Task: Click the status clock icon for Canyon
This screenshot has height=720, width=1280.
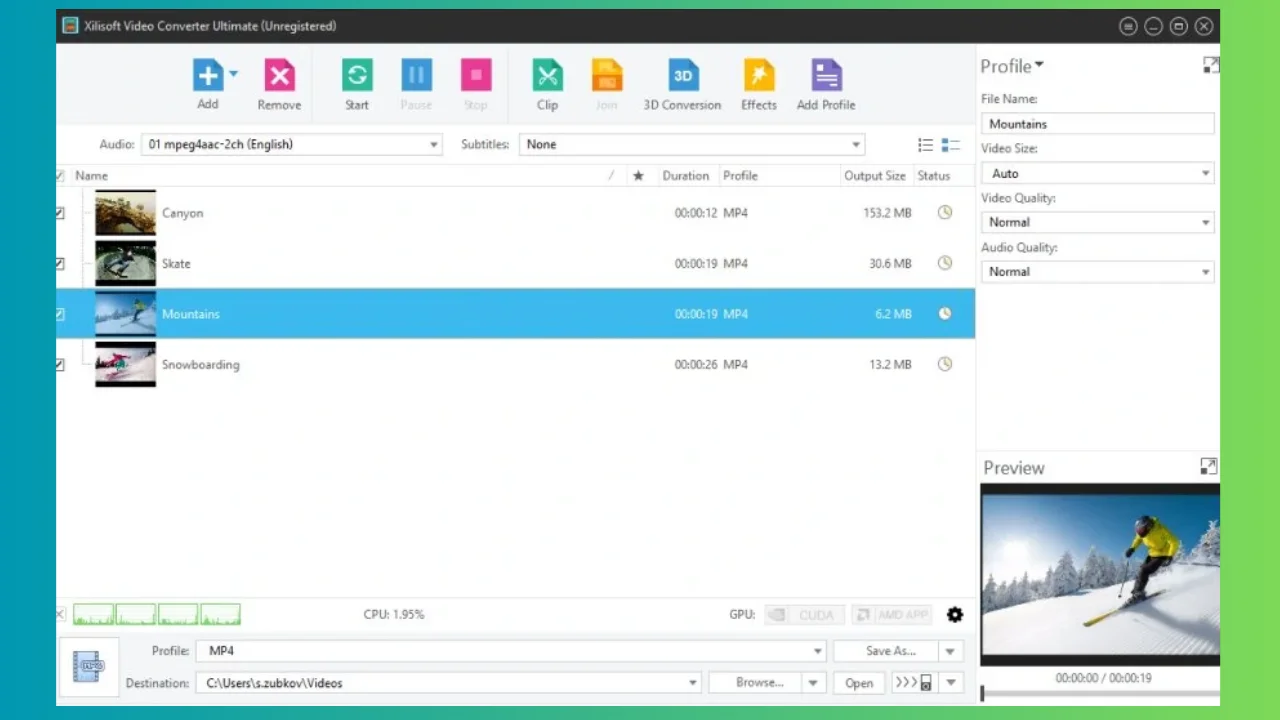Action: [945, 212]
